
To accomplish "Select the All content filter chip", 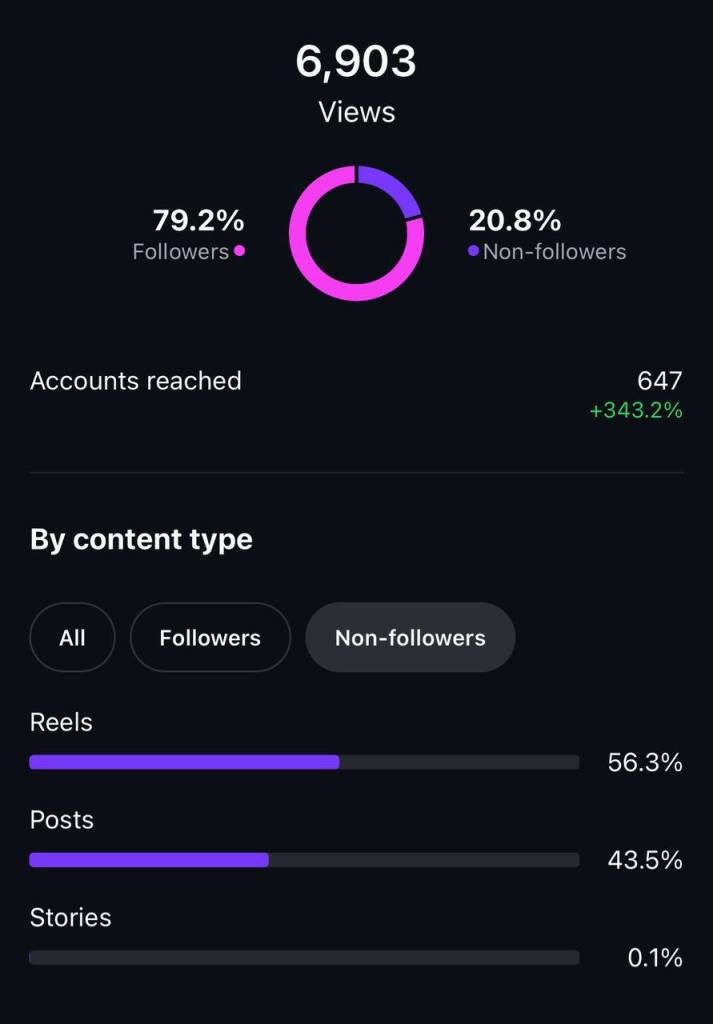I will click(72, 637).
